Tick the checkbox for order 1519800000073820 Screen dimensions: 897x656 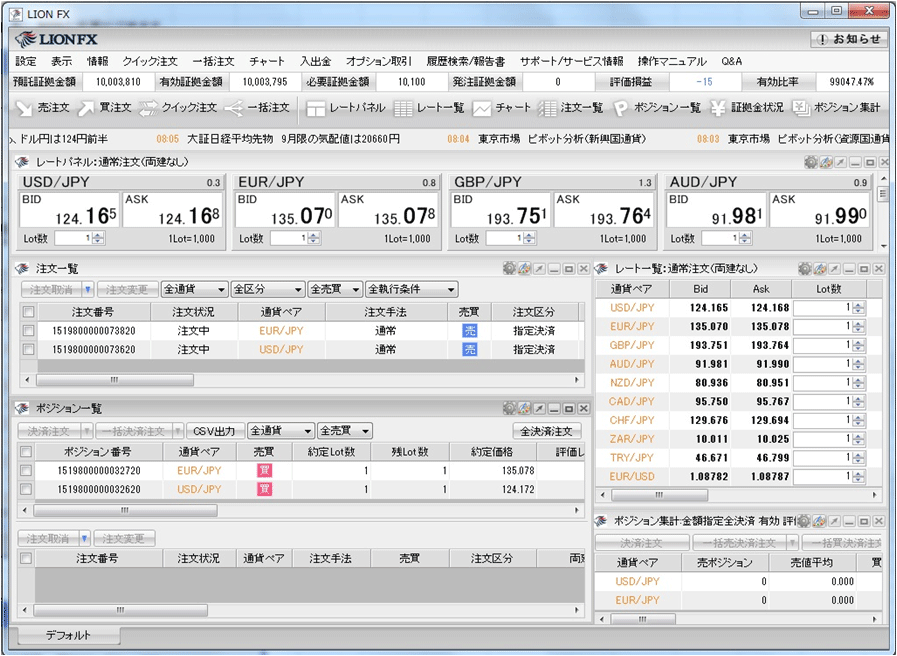click(x=28, y=331)
